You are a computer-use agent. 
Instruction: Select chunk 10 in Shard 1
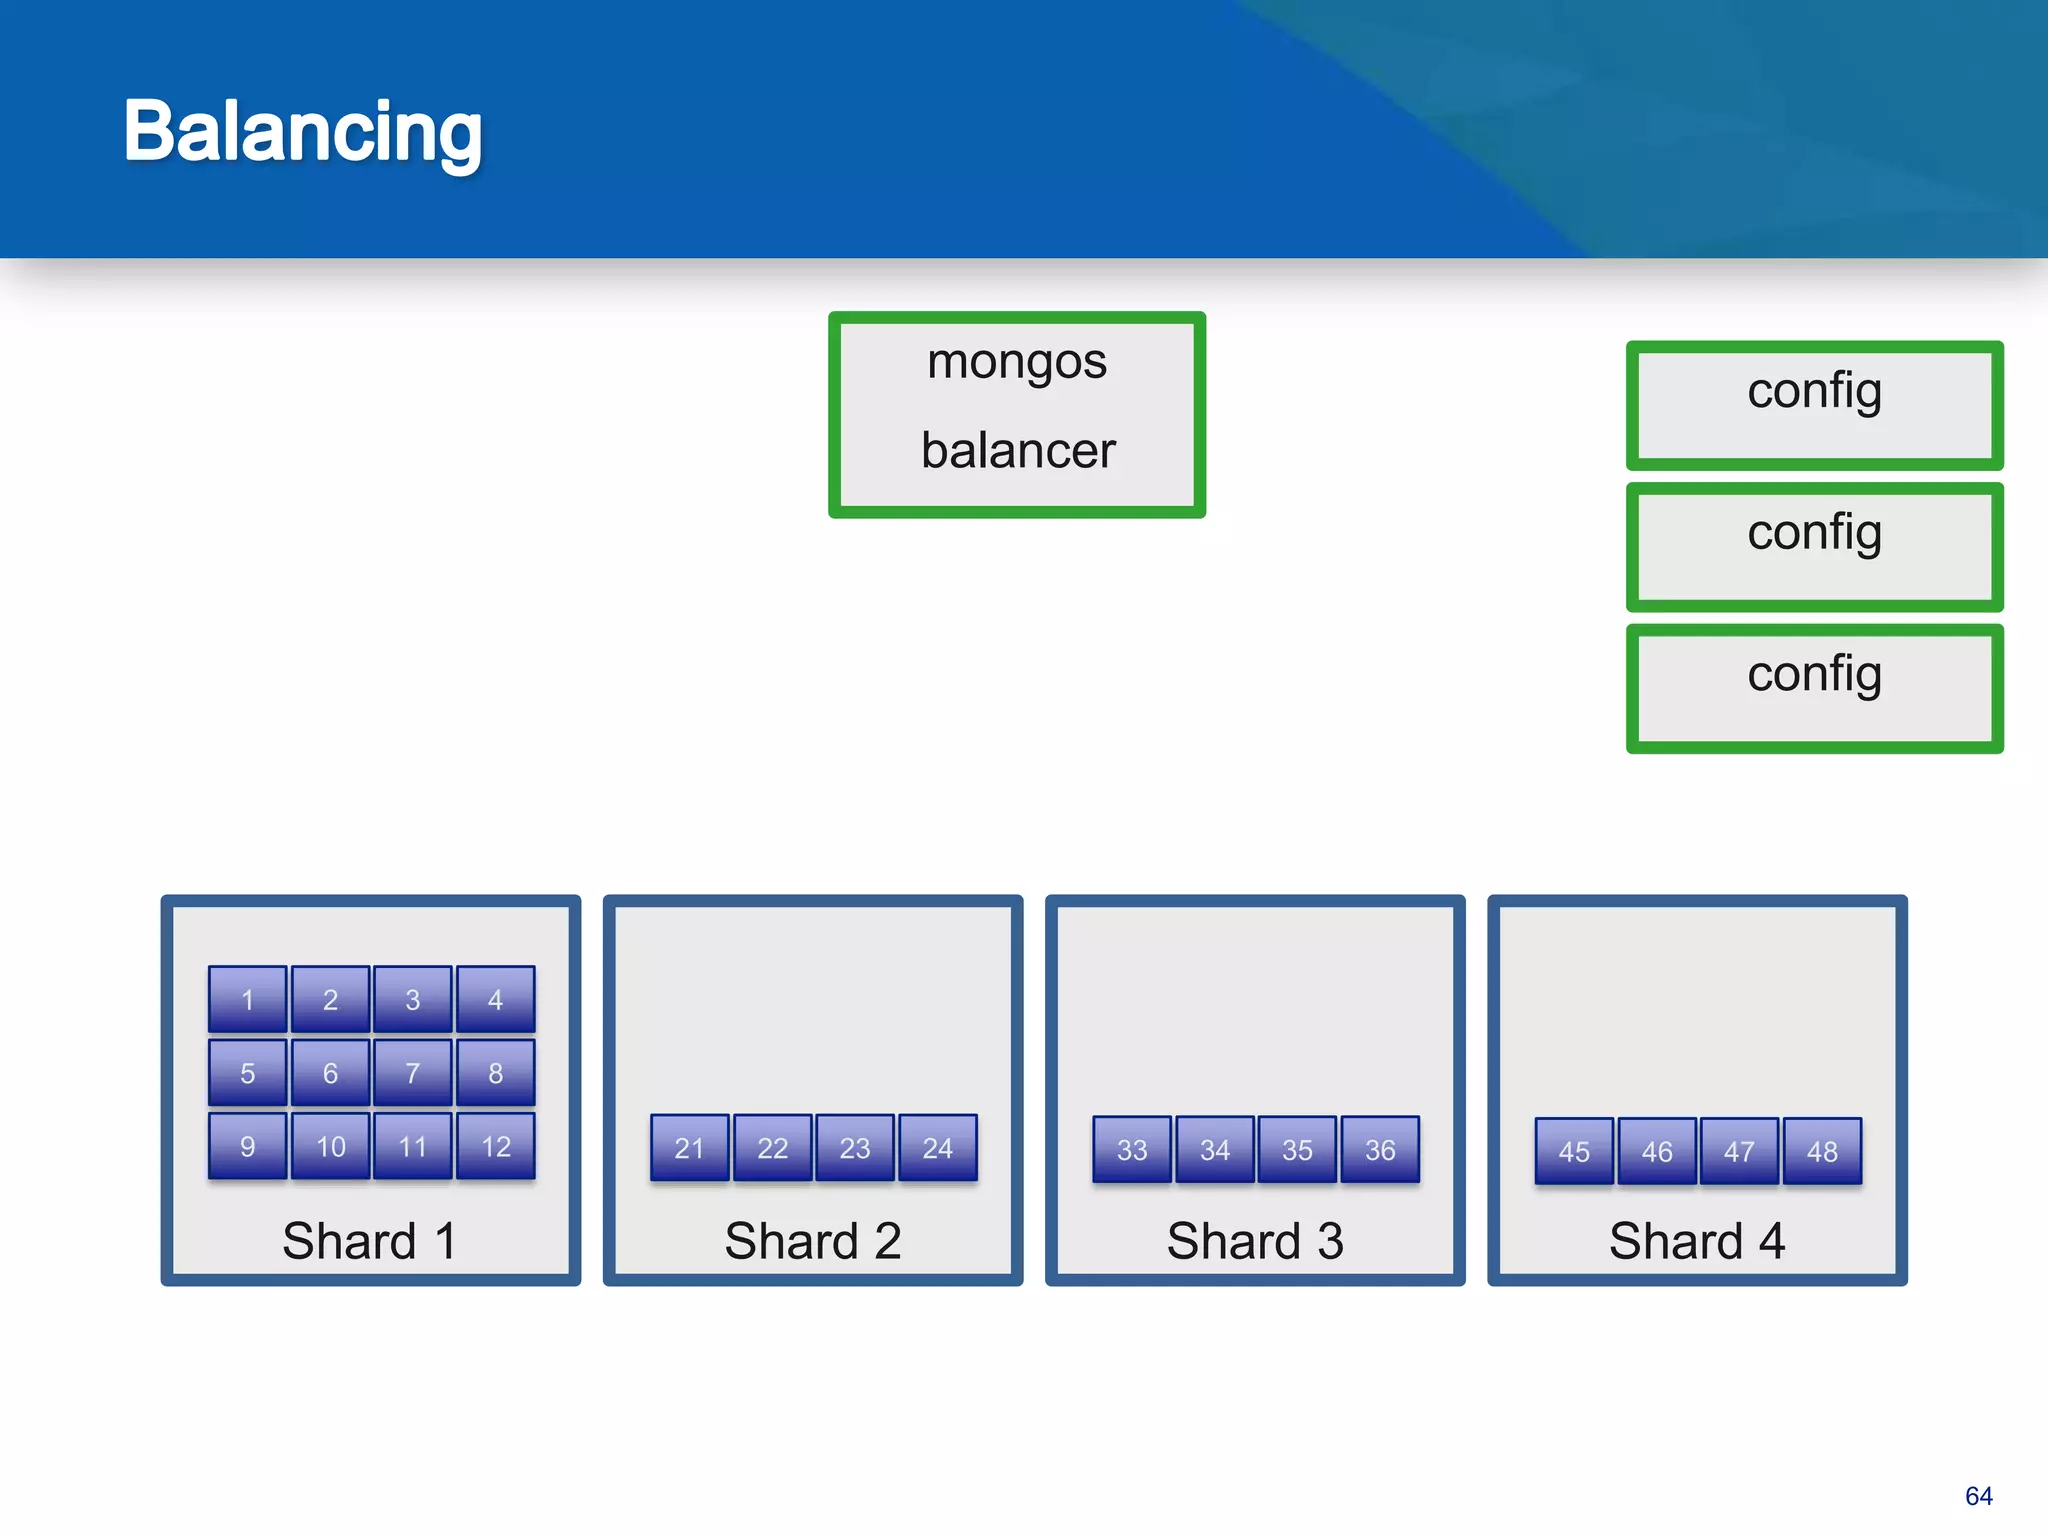(x=331, y=1146)
